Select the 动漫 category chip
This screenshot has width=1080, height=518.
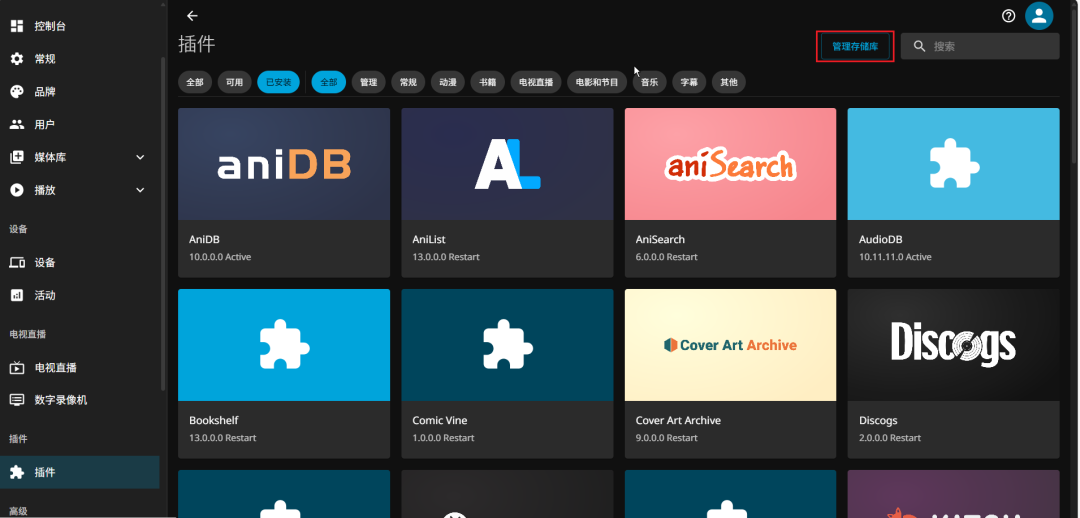click(x=448, y=82)
